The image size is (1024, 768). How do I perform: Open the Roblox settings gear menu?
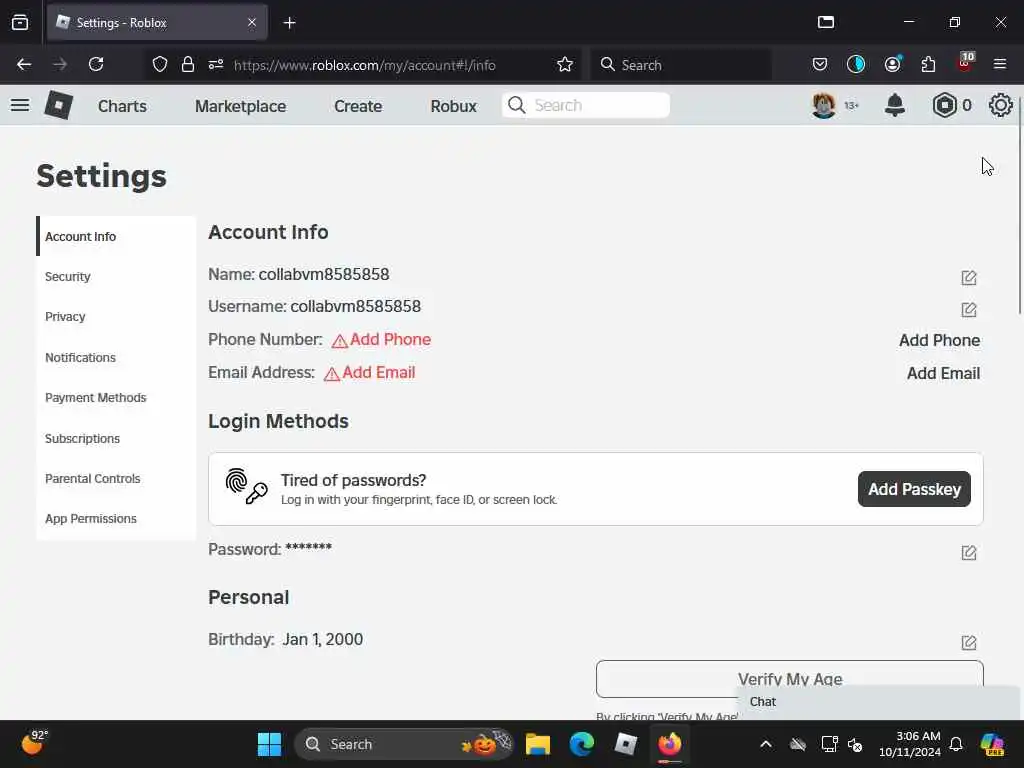pyautogui.click(x=1000, y=105)
